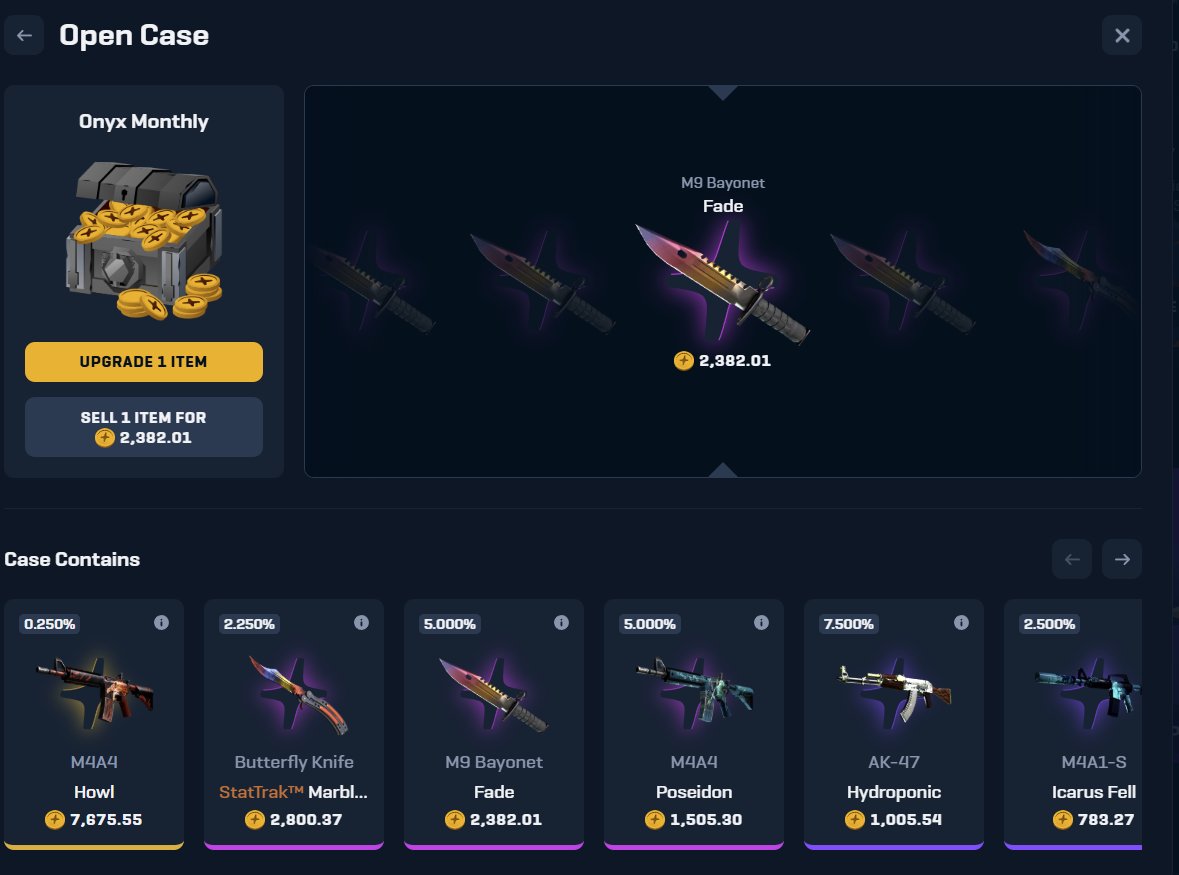Select the M4A1-S Icarus Fell card
Image resolution: width=1179 pixels, height=875 pixels.
1073,725
